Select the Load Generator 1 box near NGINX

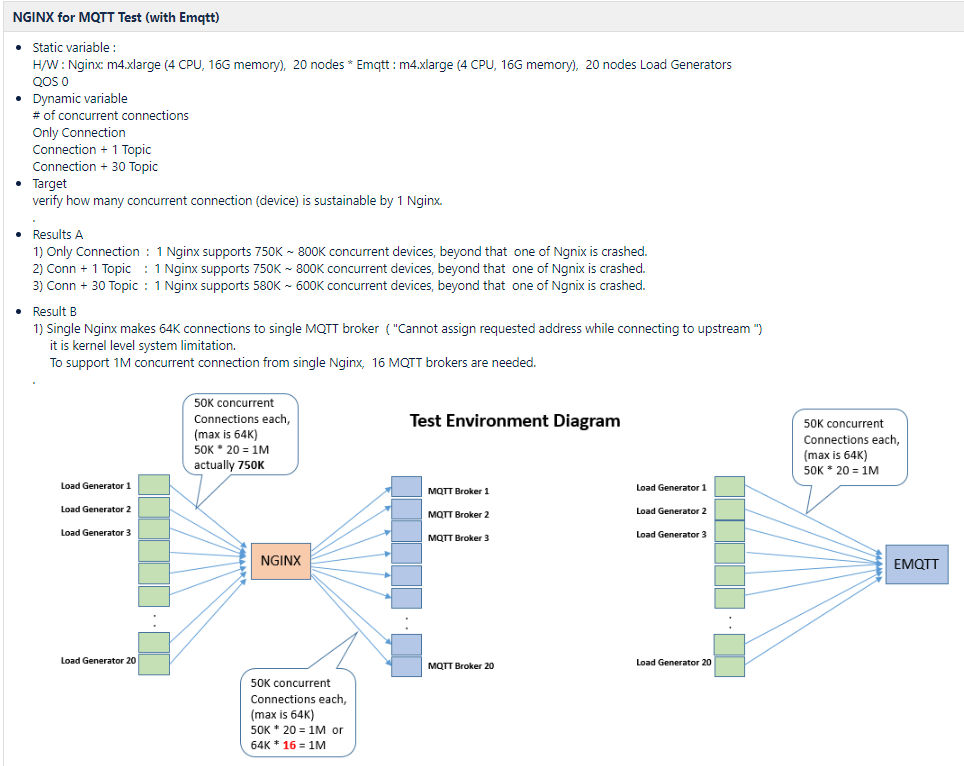(153, 483)
